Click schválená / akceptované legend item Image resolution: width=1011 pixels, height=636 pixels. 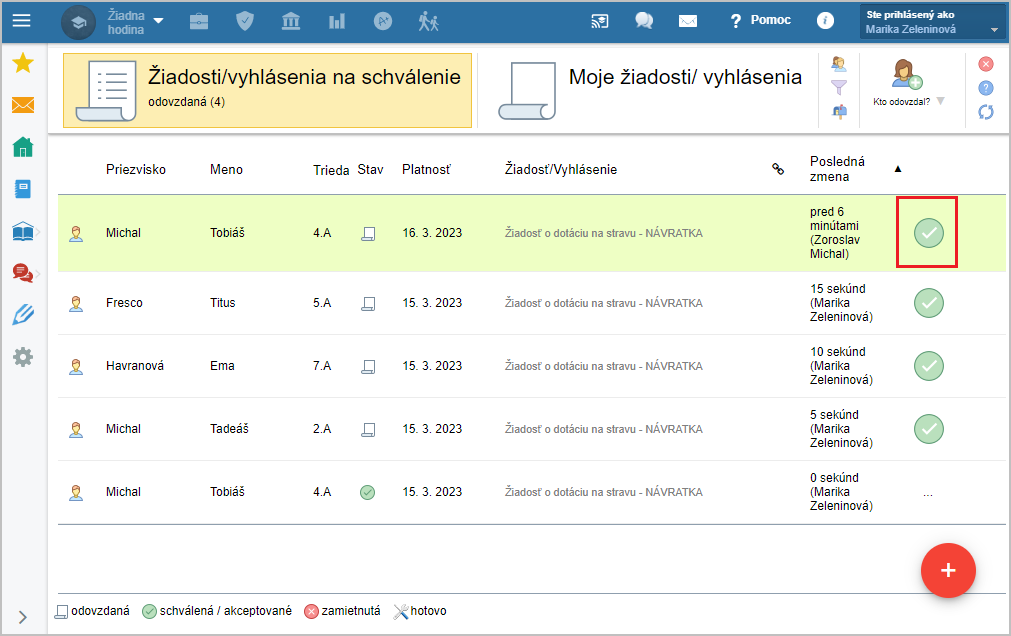pyautogui.click(x=217, y=611)
